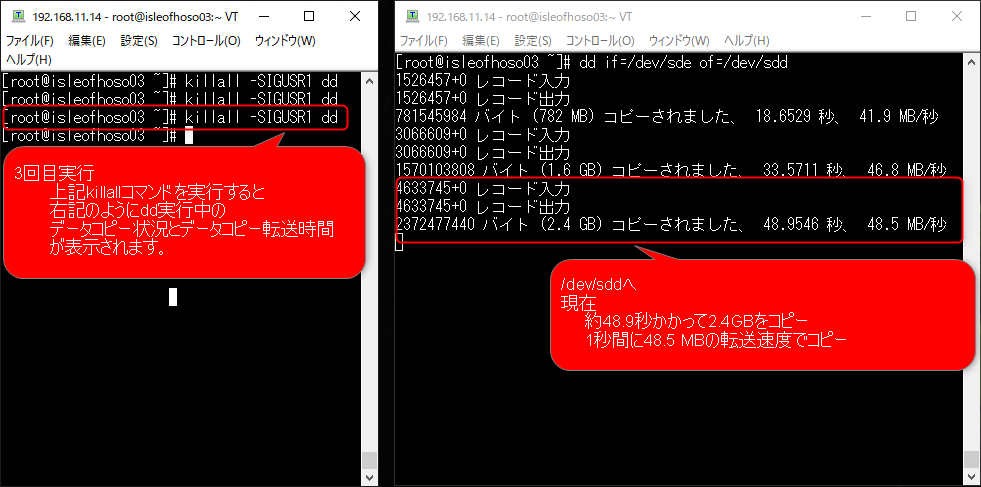Click the 3066609+0 レコード出力 line
Viewport: 981px width, 487px height.
pos(483,153)
